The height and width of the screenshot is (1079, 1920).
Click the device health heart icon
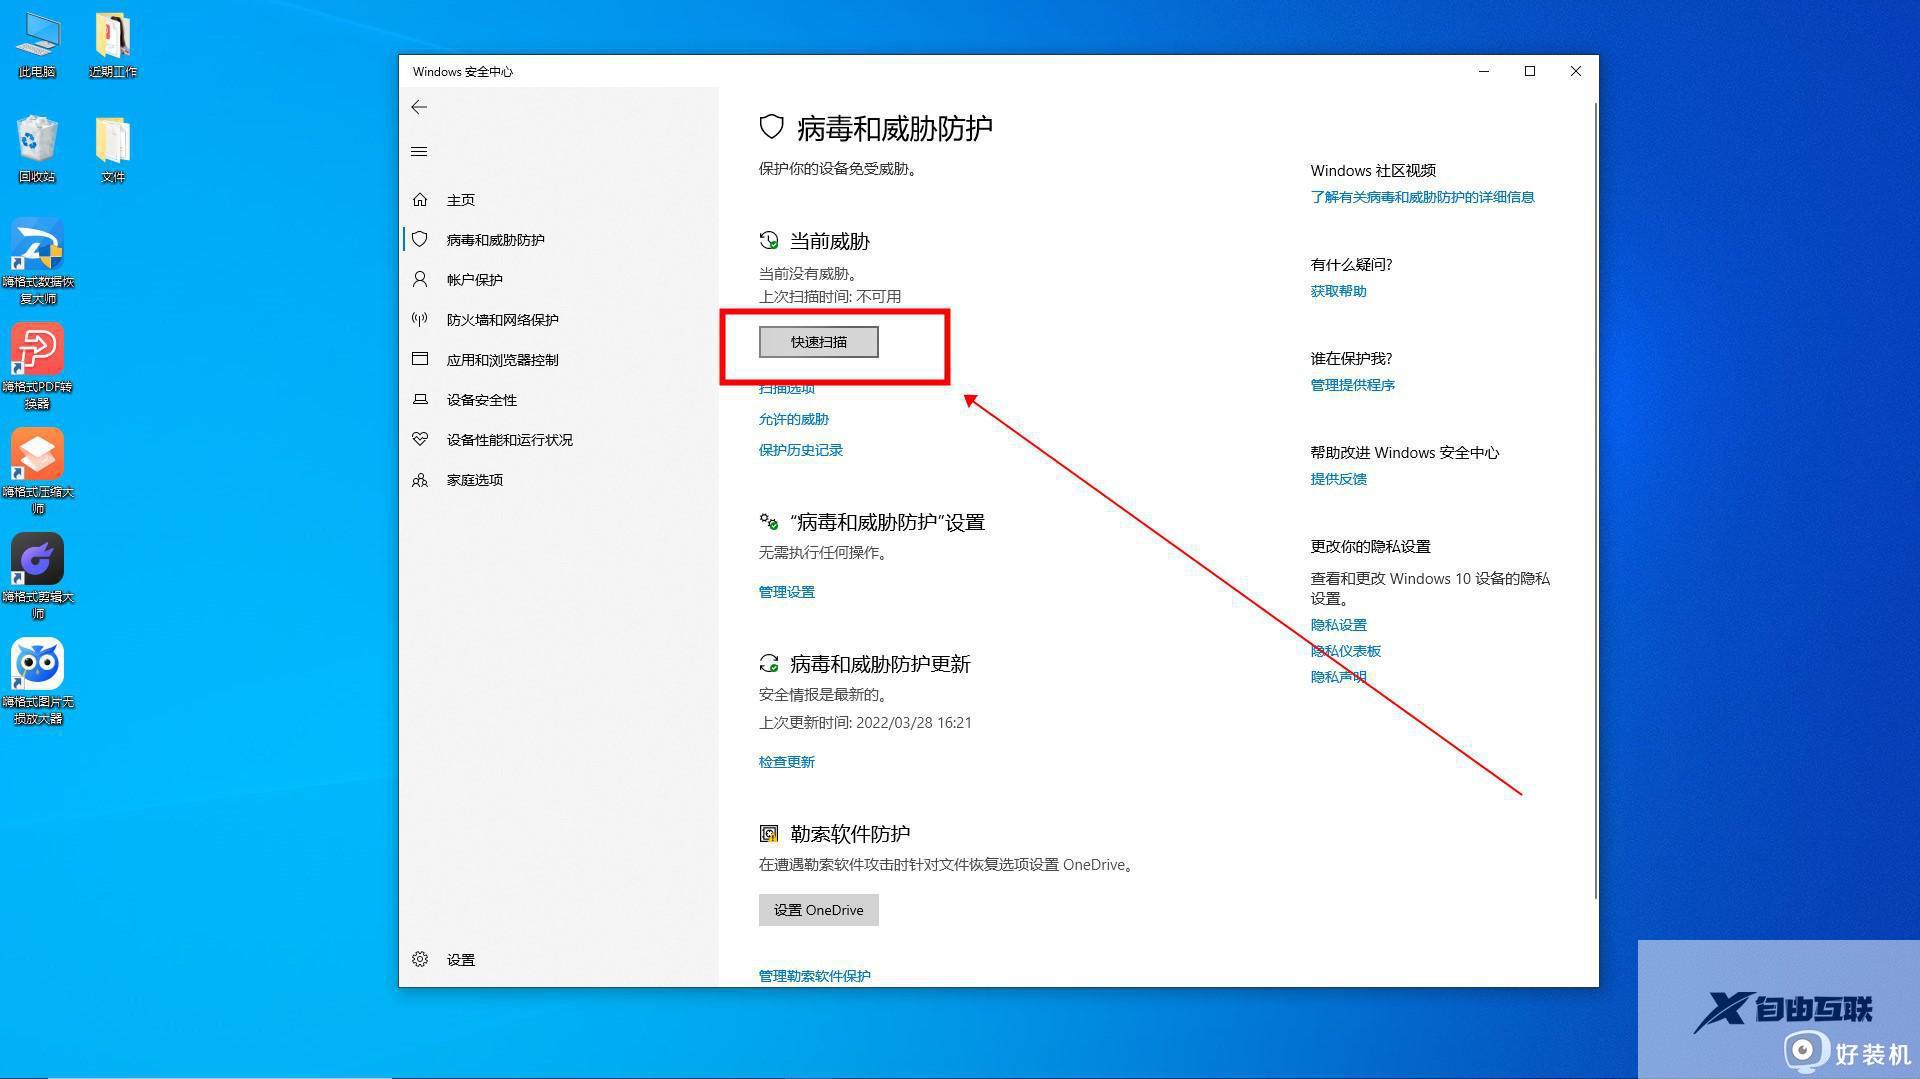[420, 440]
